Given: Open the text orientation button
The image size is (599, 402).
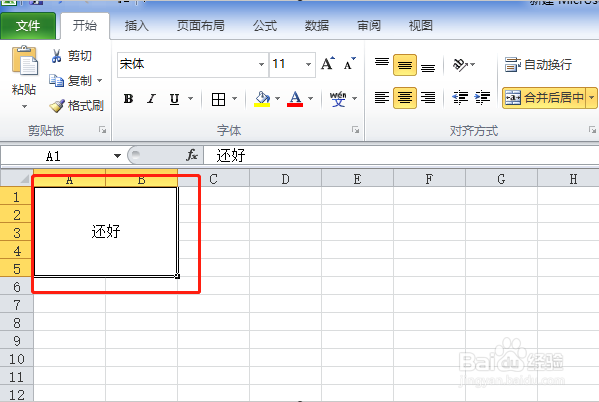Looking at the screenshot, I should coord(463,65).
